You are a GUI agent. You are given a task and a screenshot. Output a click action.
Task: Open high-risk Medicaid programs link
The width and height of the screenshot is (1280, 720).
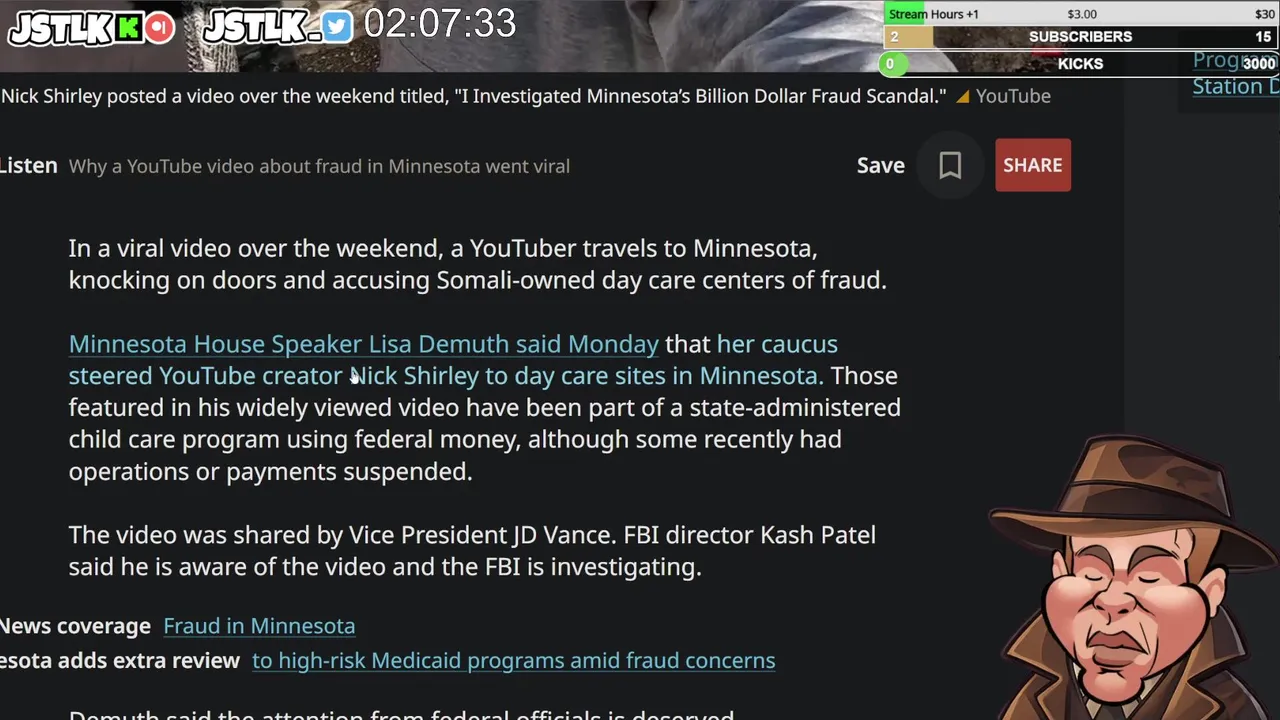(x=514, y=661)
